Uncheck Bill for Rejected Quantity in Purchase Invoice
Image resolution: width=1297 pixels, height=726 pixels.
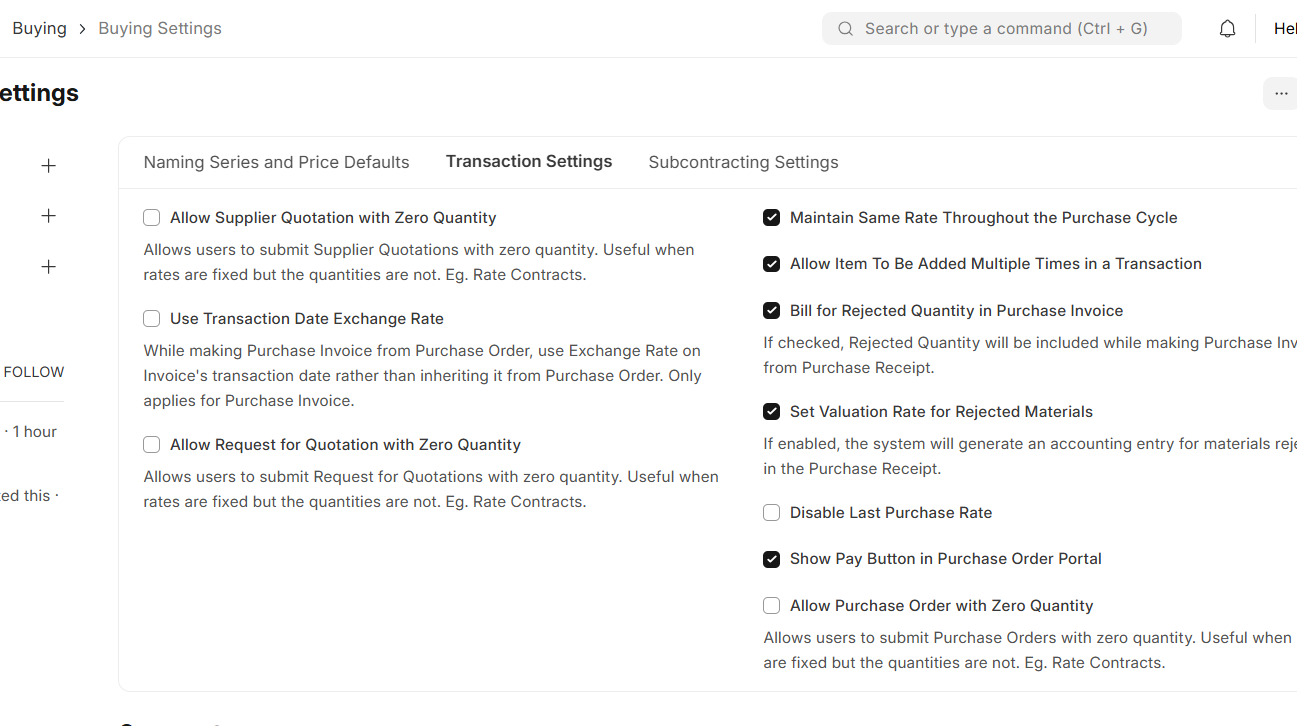(x=772, y=311)
